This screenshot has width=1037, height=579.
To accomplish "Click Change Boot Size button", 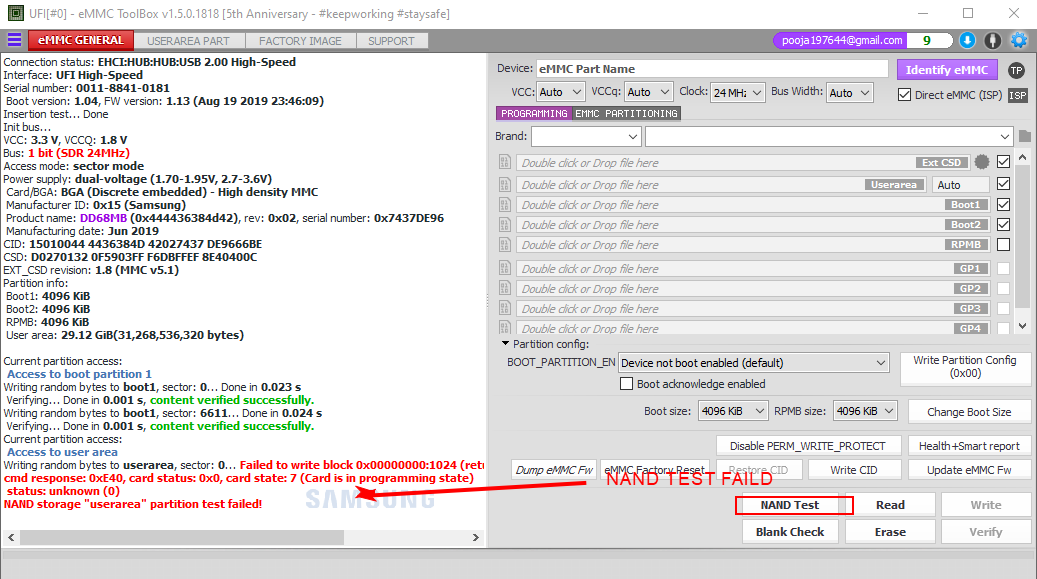I will point(969,412).
